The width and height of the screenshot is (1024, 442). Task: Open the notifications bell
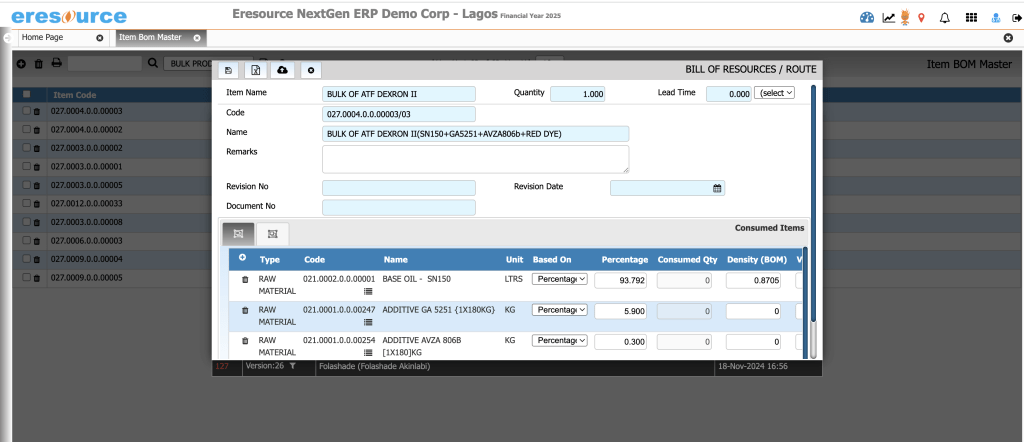(944, 18)
